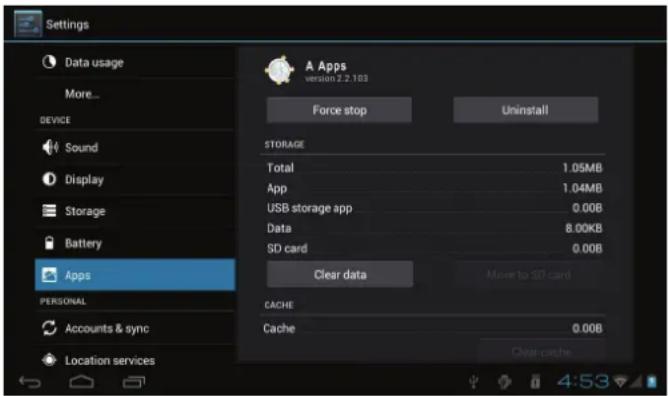Tap the Home navigation button
Screen dimensions: 668x396
coord(82,382)
